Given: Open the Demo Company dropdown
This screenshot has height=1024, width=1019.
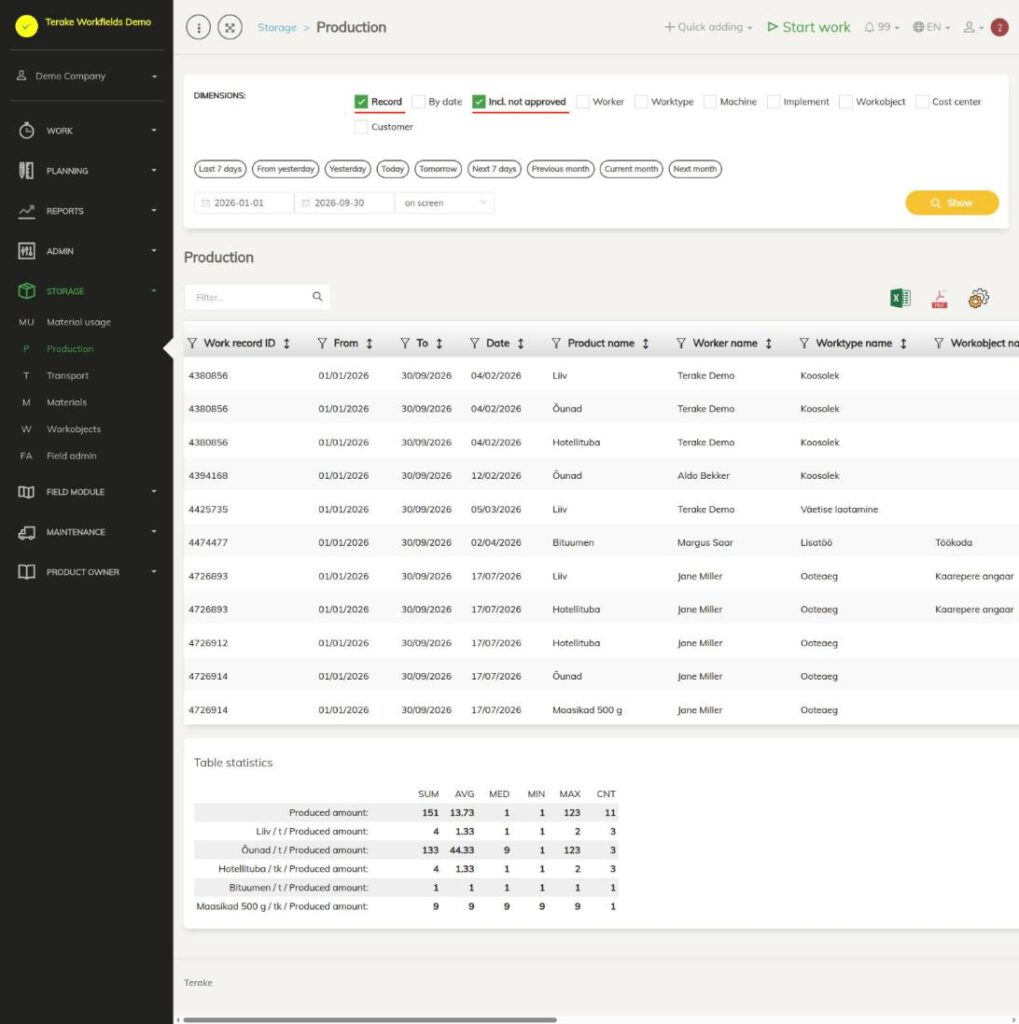Looking at the screenshot, I should point(87,76).
